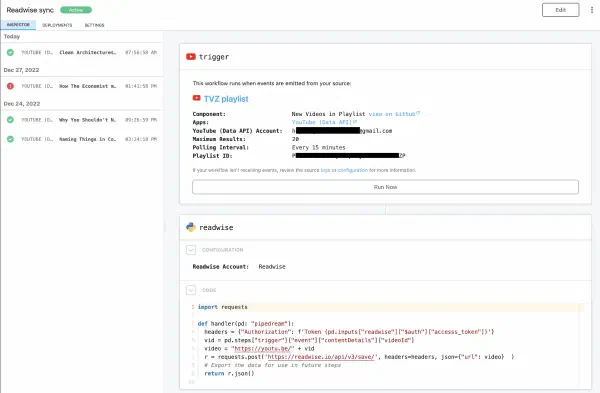Click the 07:56:58 AM event timestamp
Image resolution: width=600 pixels, height=393 pixels.
click(x=141, y=52)
